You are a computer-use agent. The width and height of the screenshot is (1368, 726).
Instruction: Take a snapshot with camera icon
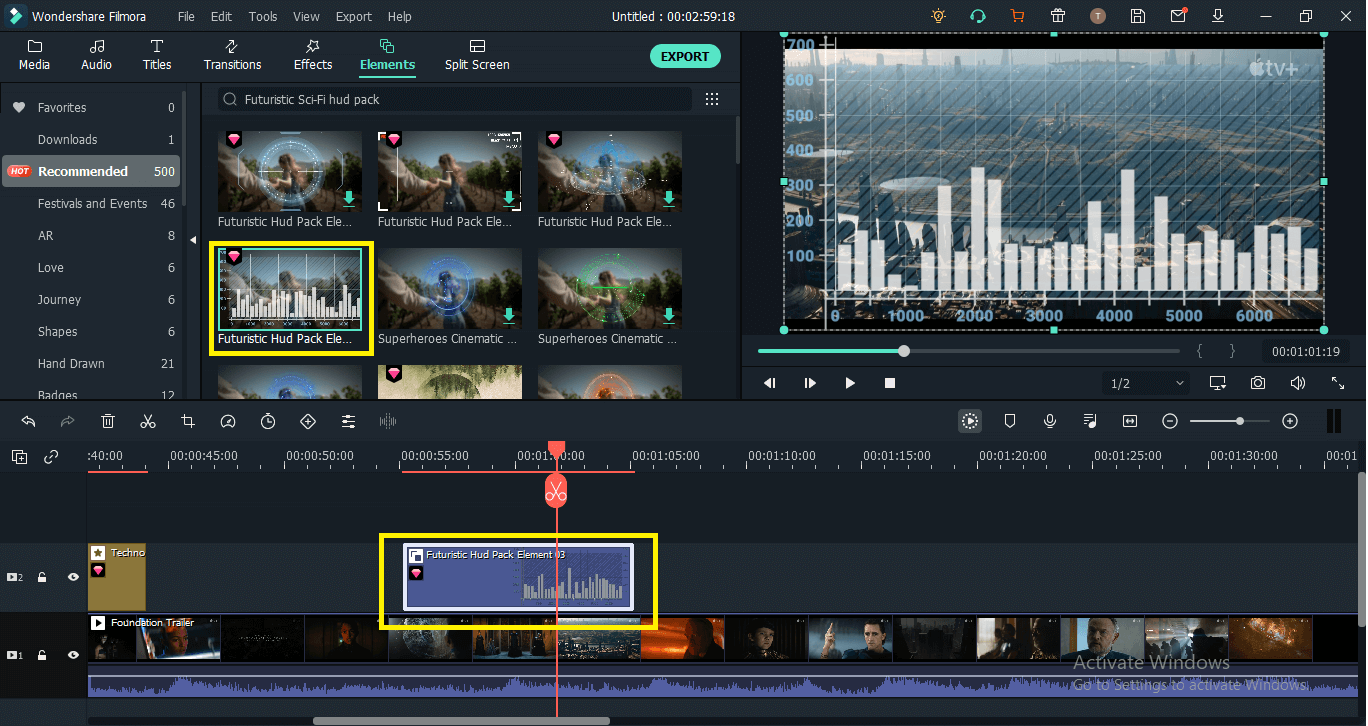click(x=1257, y=383)
